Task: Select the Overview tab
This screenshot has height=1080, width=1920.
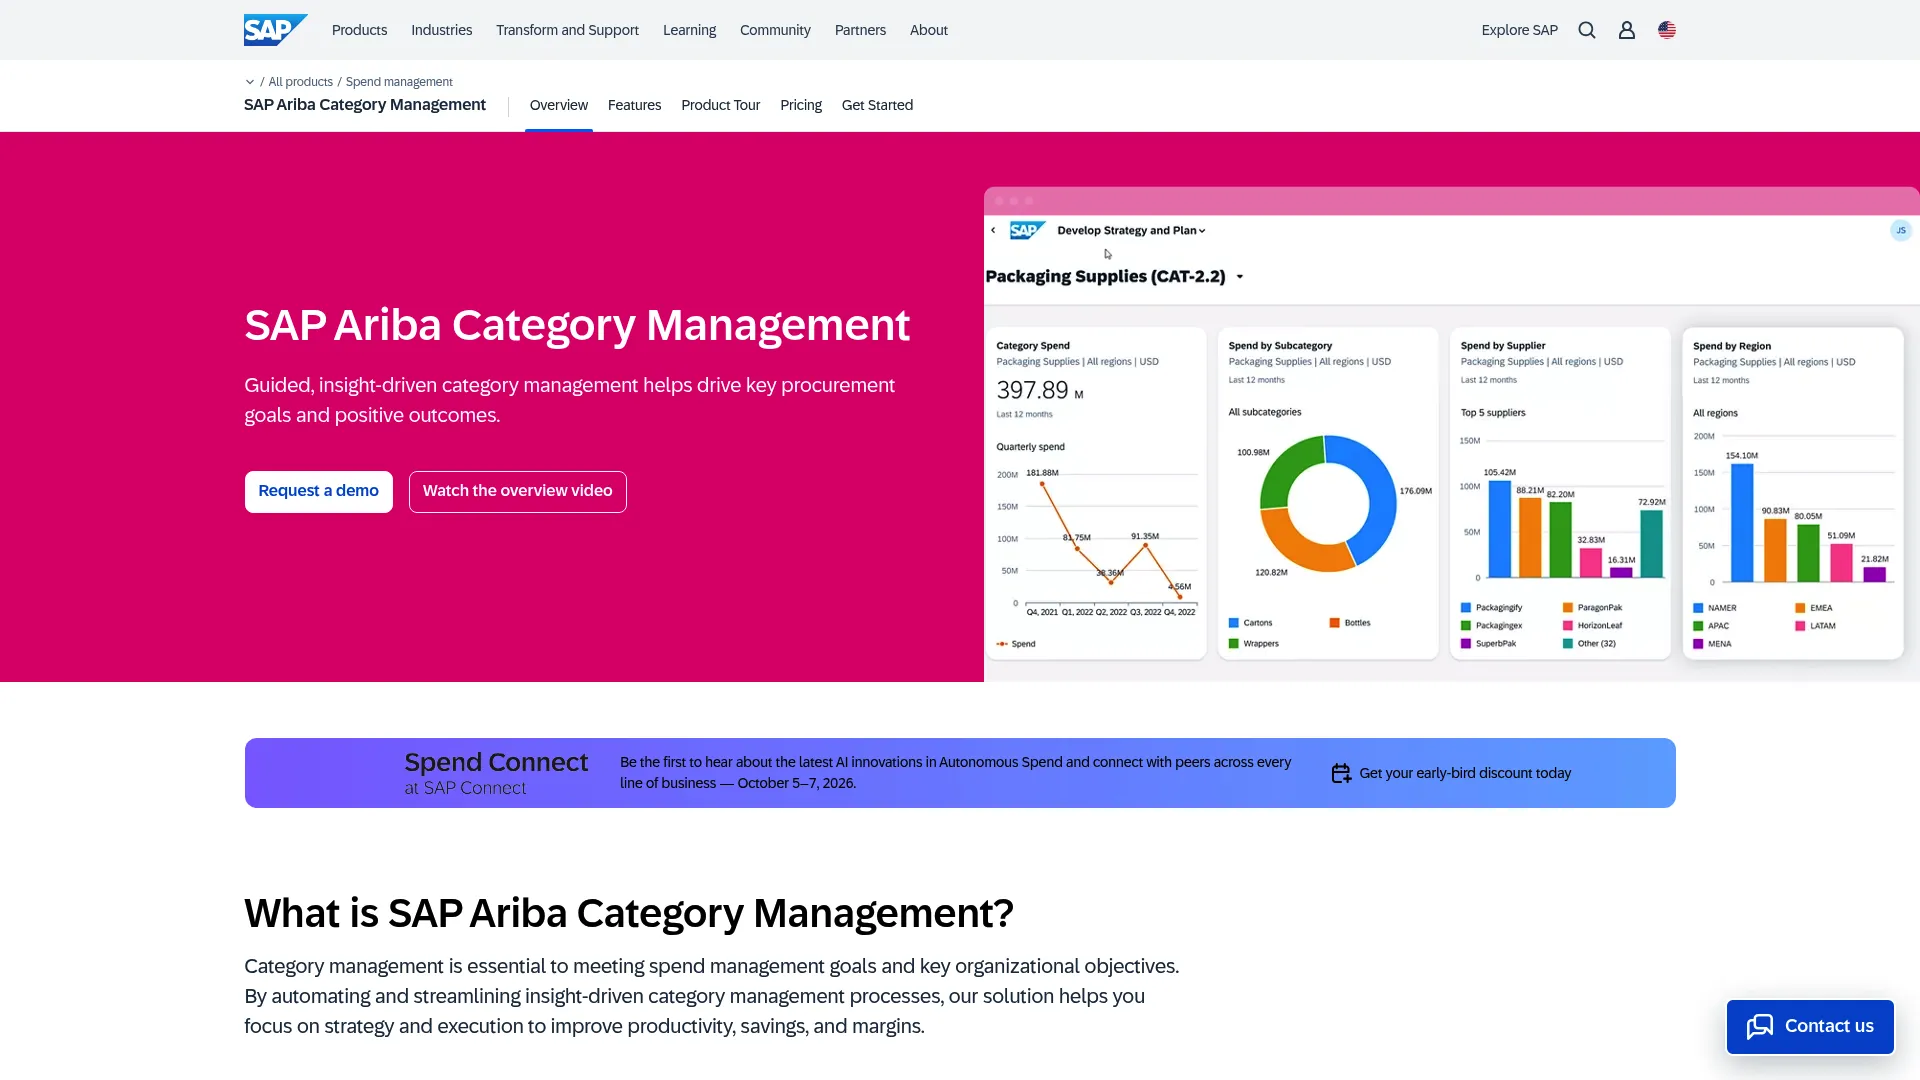Action: click(559, 105)
